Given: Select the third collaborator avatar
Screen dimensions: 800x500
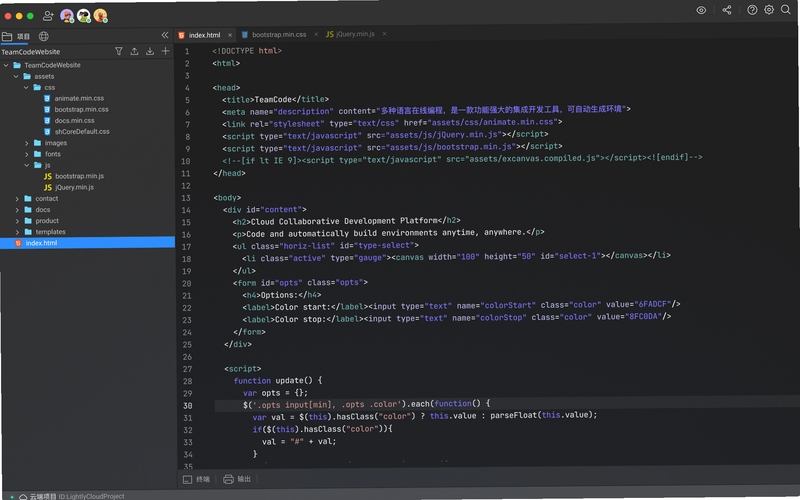Looking at the screenshot, I should pos(101,16).
